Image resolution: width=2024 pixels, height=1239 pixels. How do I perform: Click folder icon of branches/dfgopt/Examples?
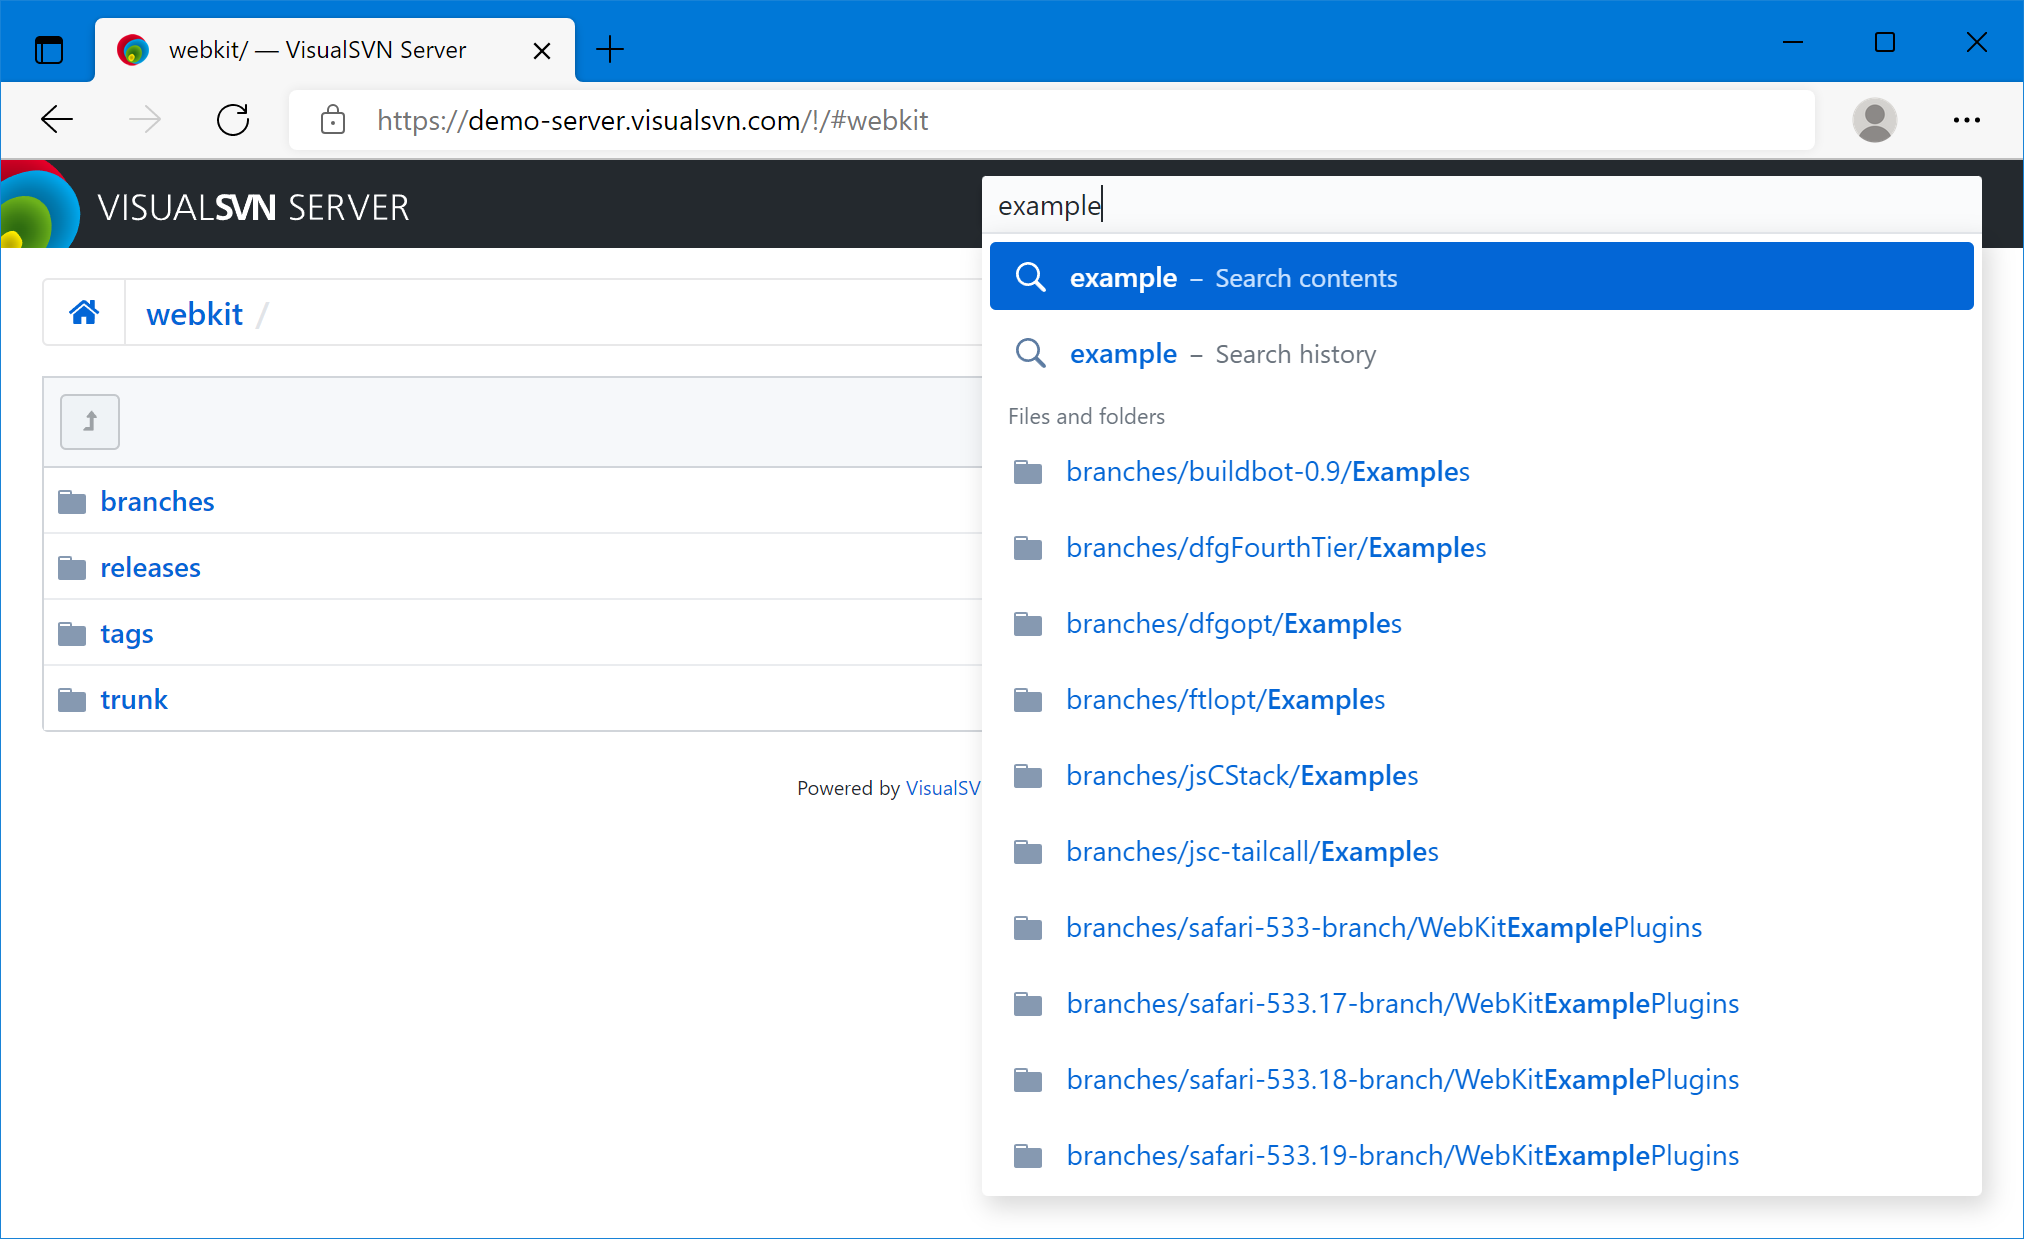1028,624
